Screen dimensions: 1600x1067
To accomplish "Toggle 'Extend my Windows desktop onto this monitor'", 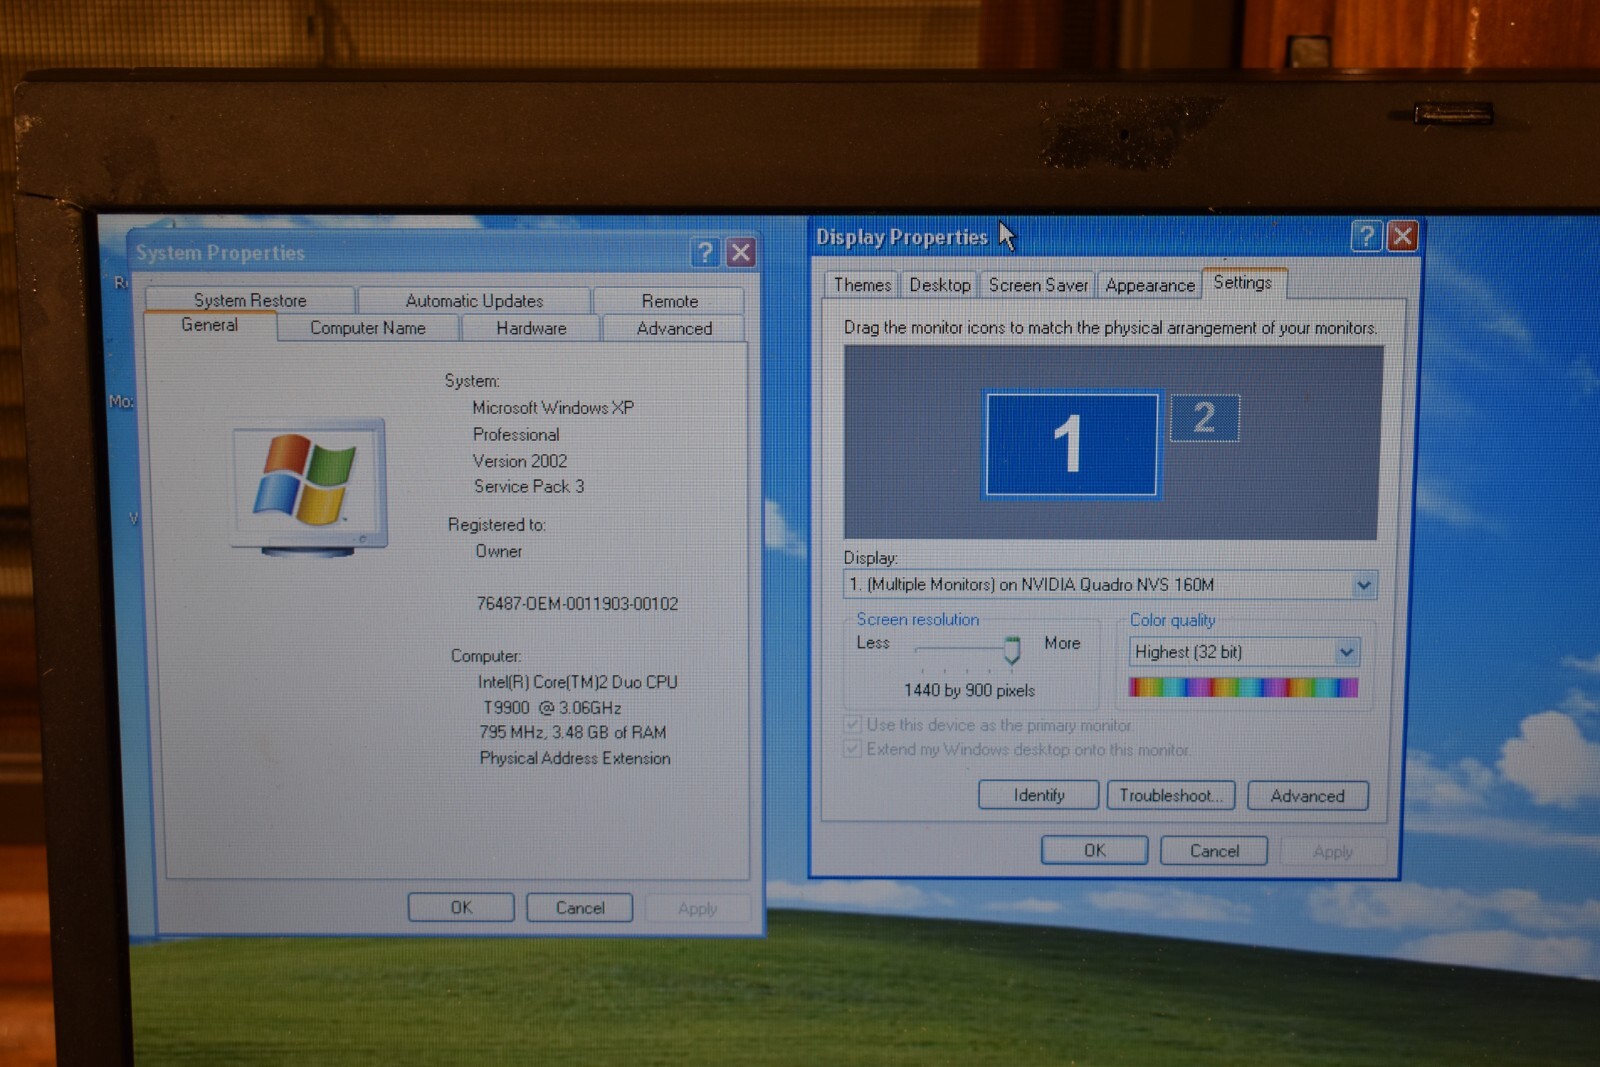I will coord(852,748).
